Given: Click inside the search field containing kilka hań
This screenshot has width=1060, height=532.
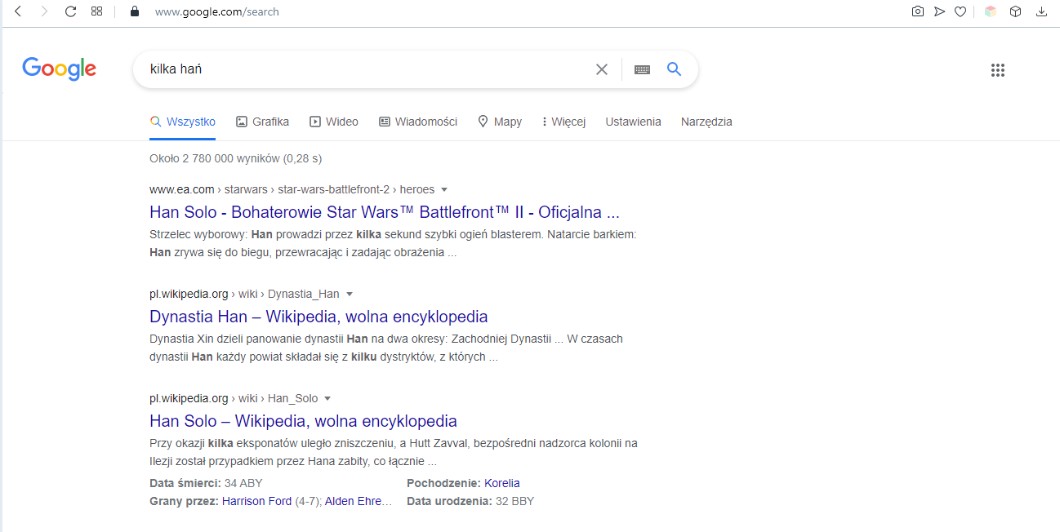Looking at the screenshot, I should tap(360, 69).
